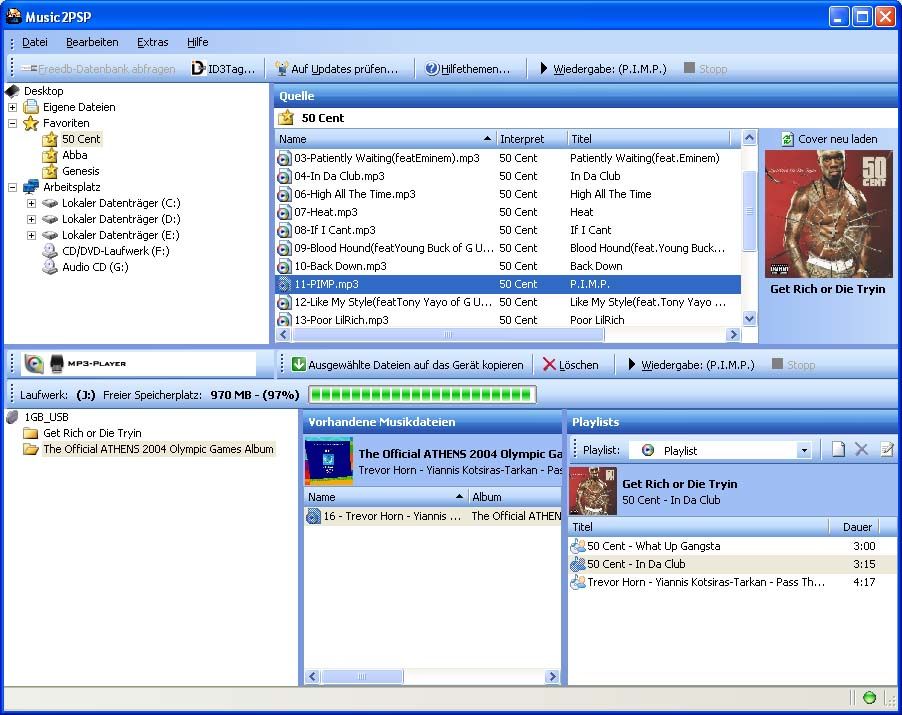This screenshot has height=715, width=902.
Task: Open the ID3Tag editor
Action: coord(223,69)
